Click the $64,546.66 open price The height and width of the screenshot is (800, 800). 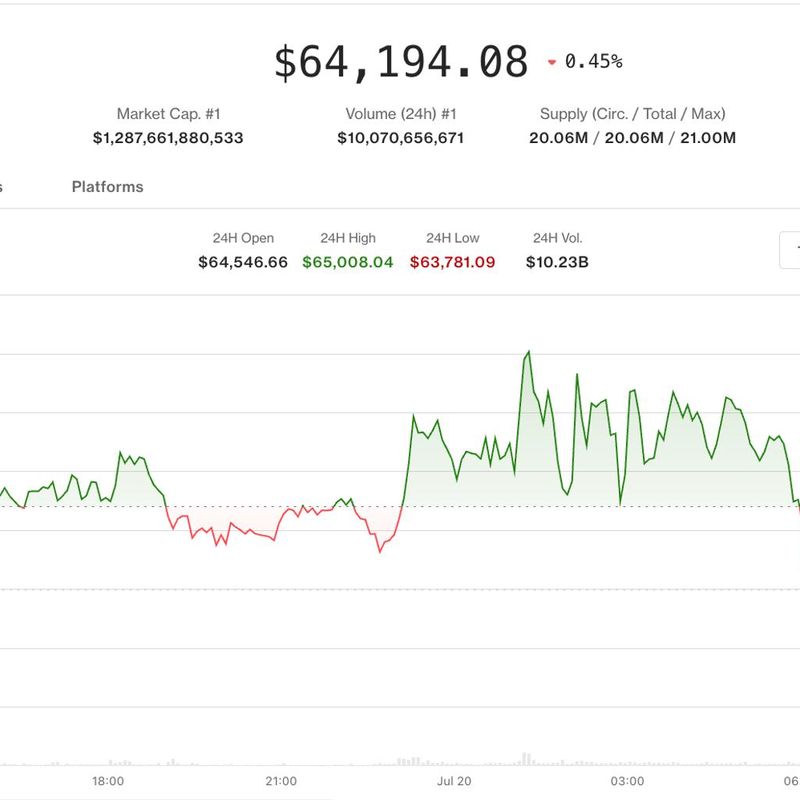(243, 262)
